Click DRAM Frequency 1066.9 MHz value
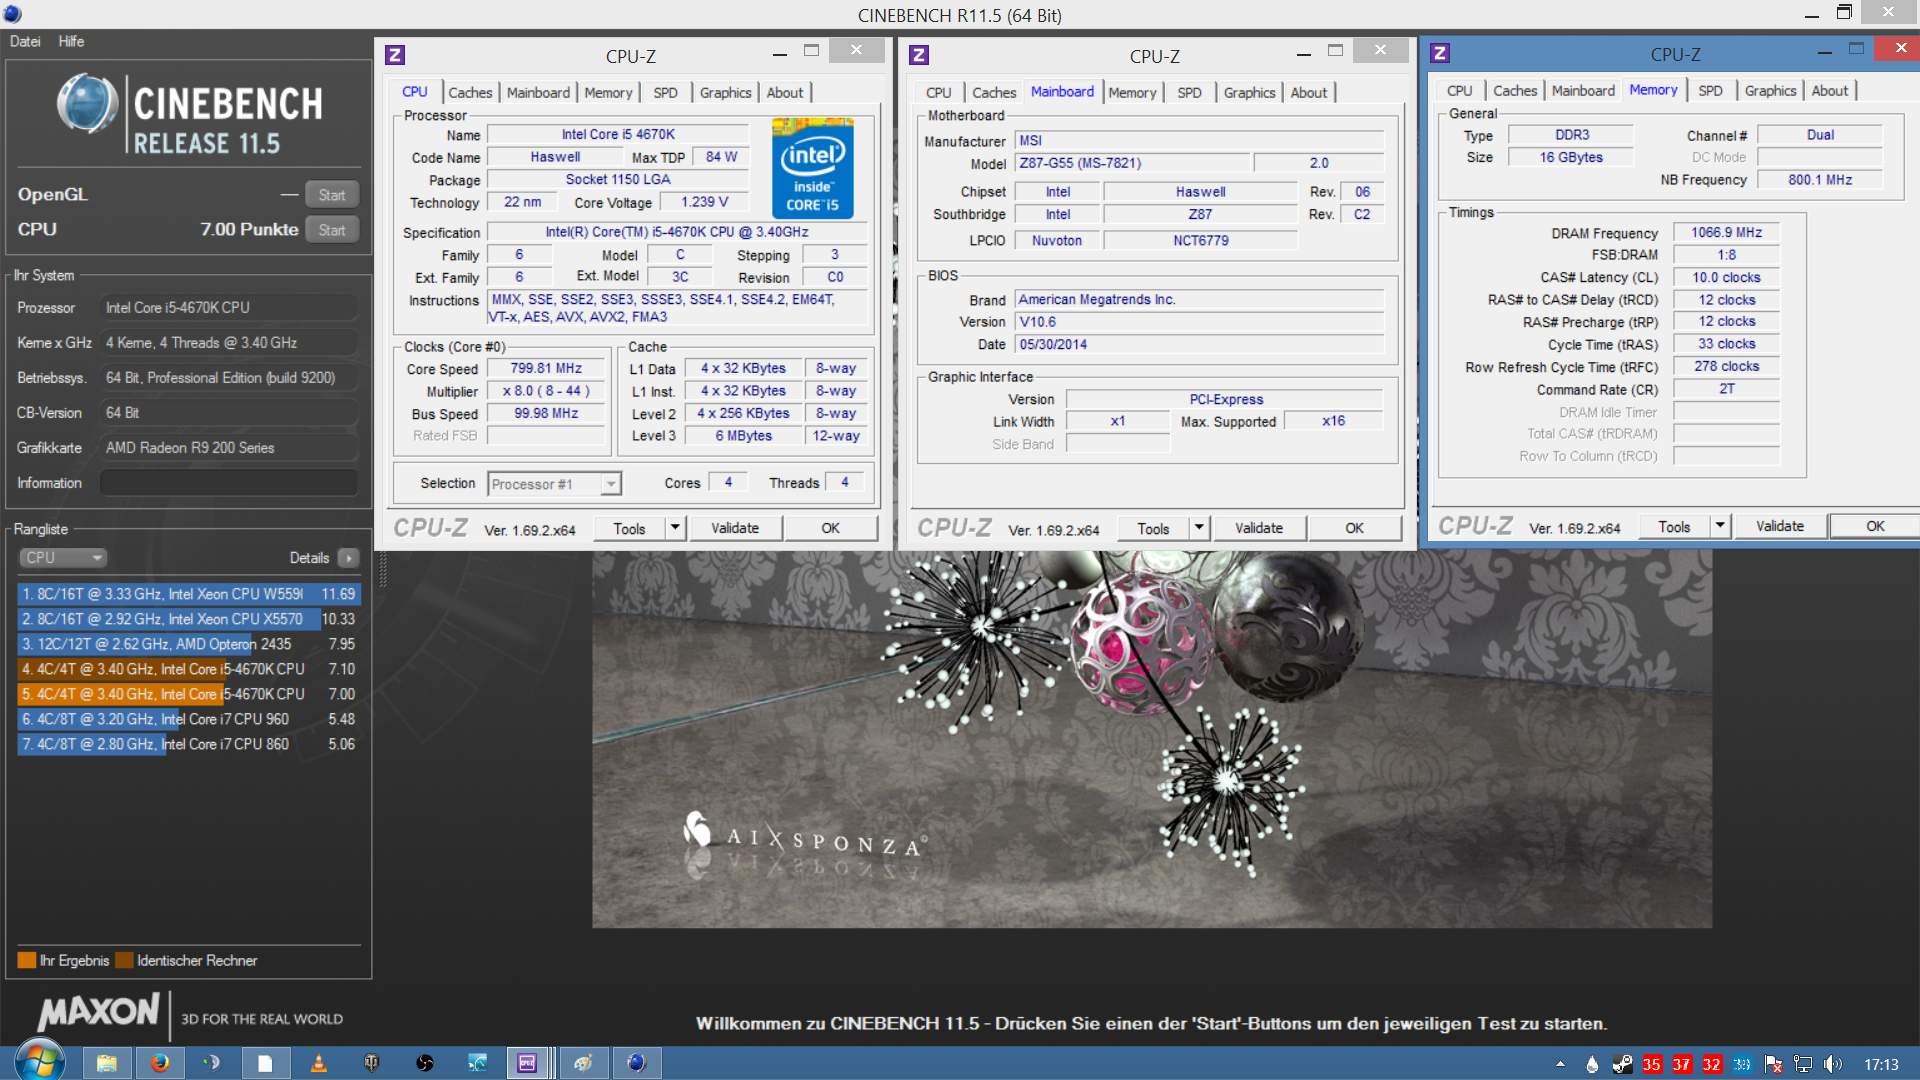 [x=1726, y=232]
